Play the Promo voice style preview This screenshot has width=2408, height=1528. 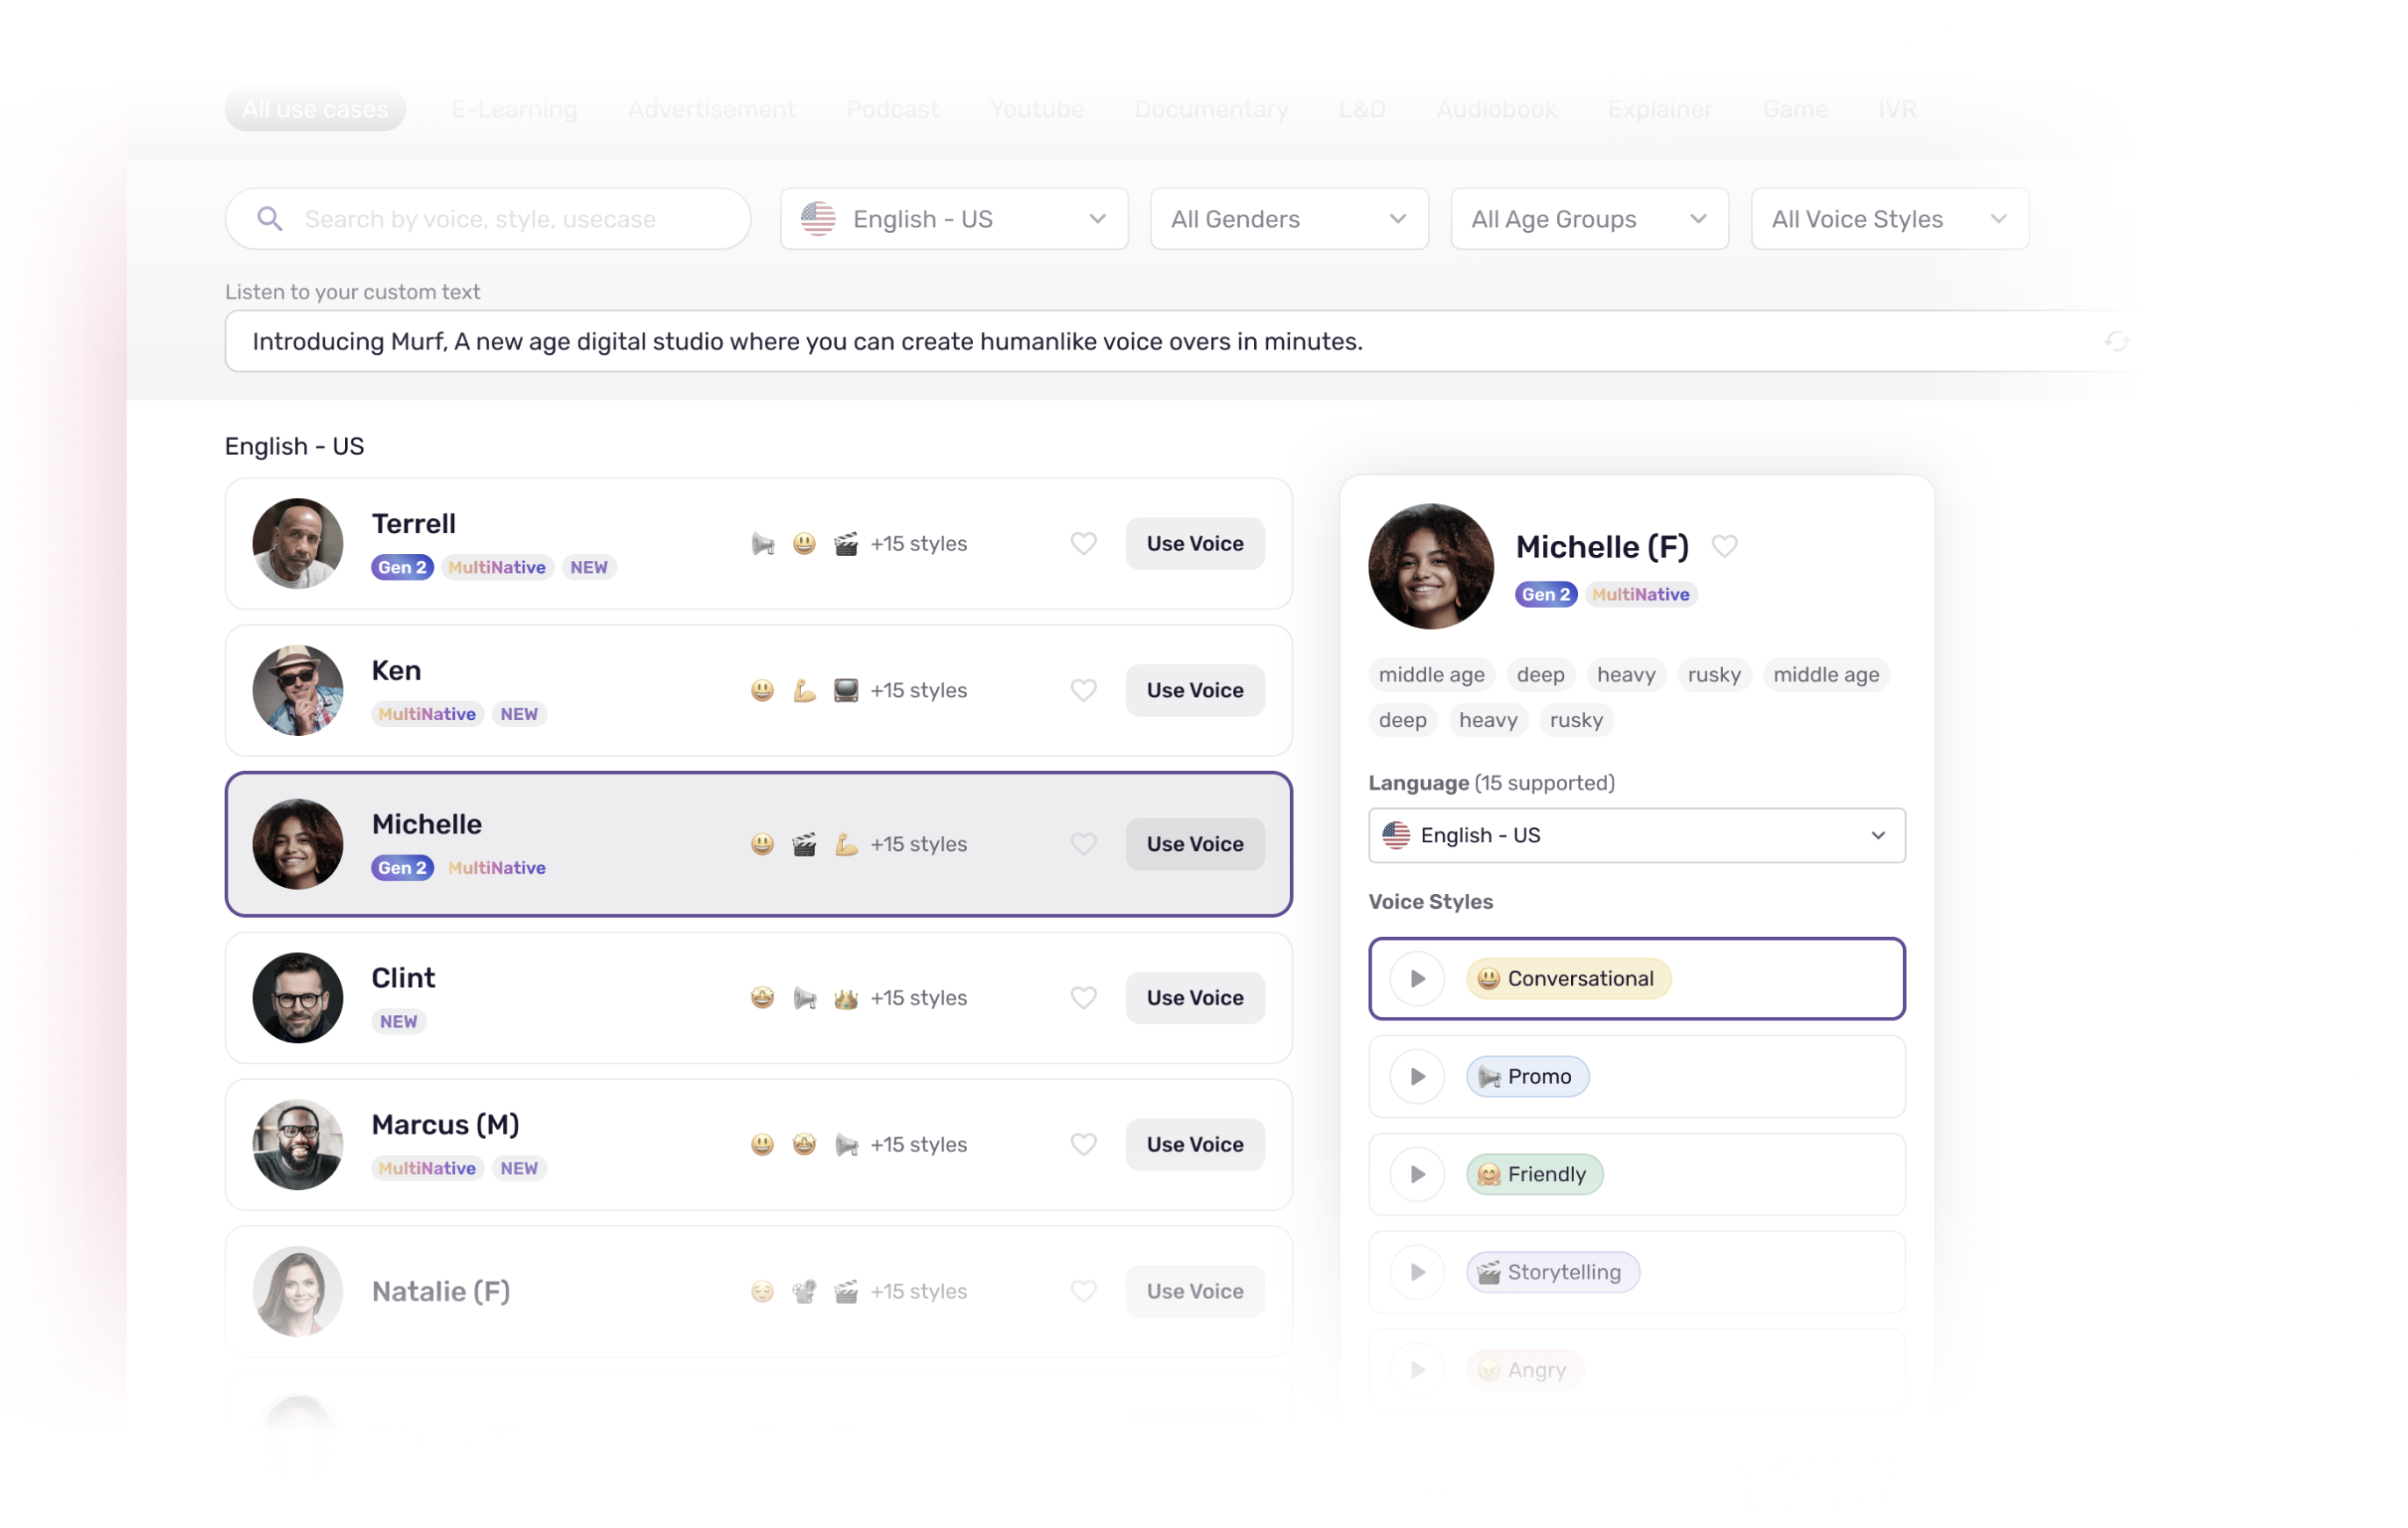(1417, 1077)
